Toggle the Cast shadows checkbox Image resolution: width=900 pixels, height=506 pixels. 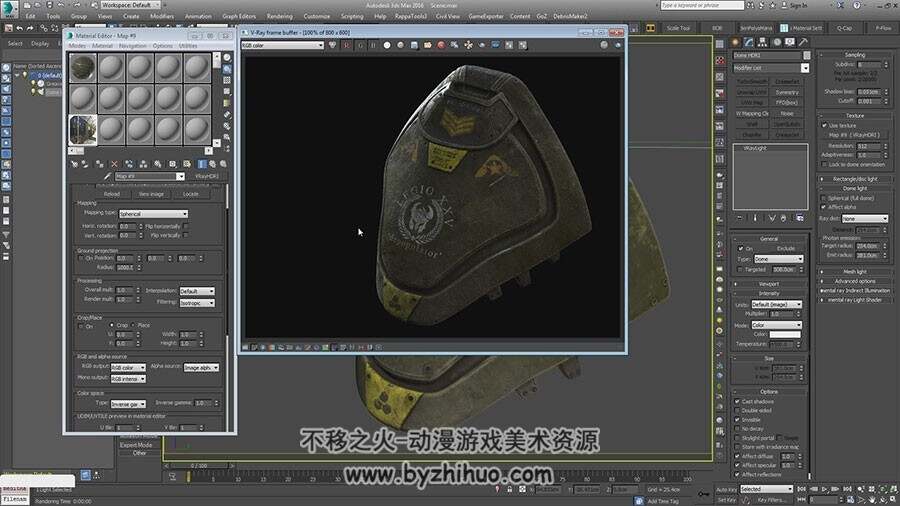tap(738, 401)
